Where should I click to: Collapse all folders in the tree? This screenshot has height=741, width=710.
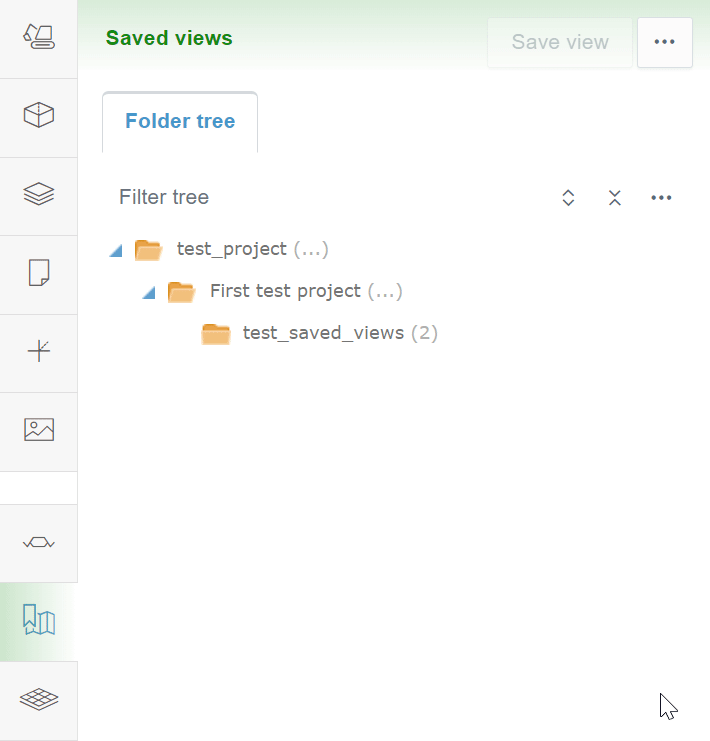[615, 198]
